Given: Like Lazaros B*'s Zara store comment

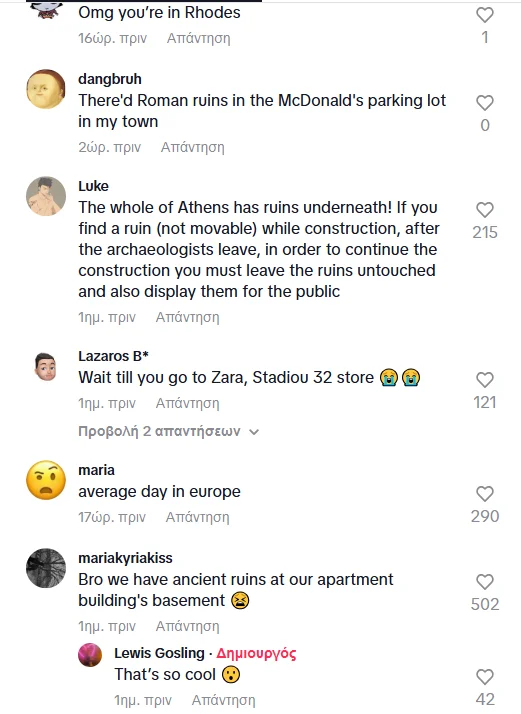Looking at the screenshot, I should coord(485,379).
